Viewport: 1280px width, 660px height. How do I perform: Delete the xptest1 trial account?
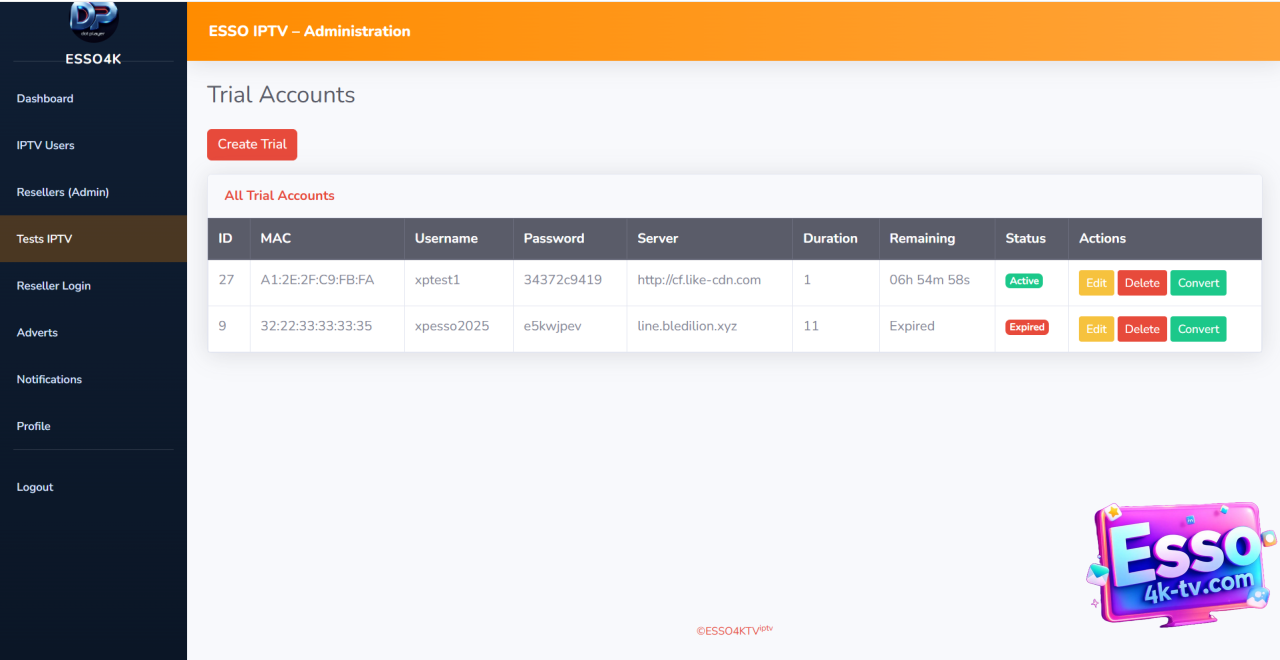coord(1141,283)
